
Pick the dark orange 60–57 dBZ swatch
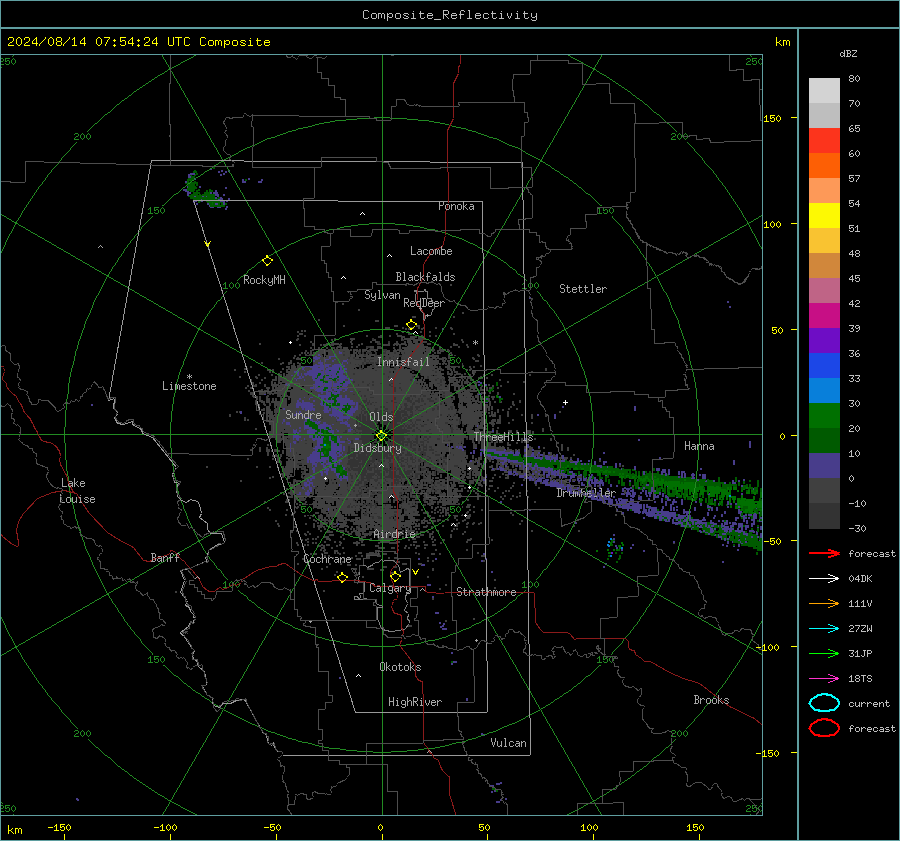point(824,165)
